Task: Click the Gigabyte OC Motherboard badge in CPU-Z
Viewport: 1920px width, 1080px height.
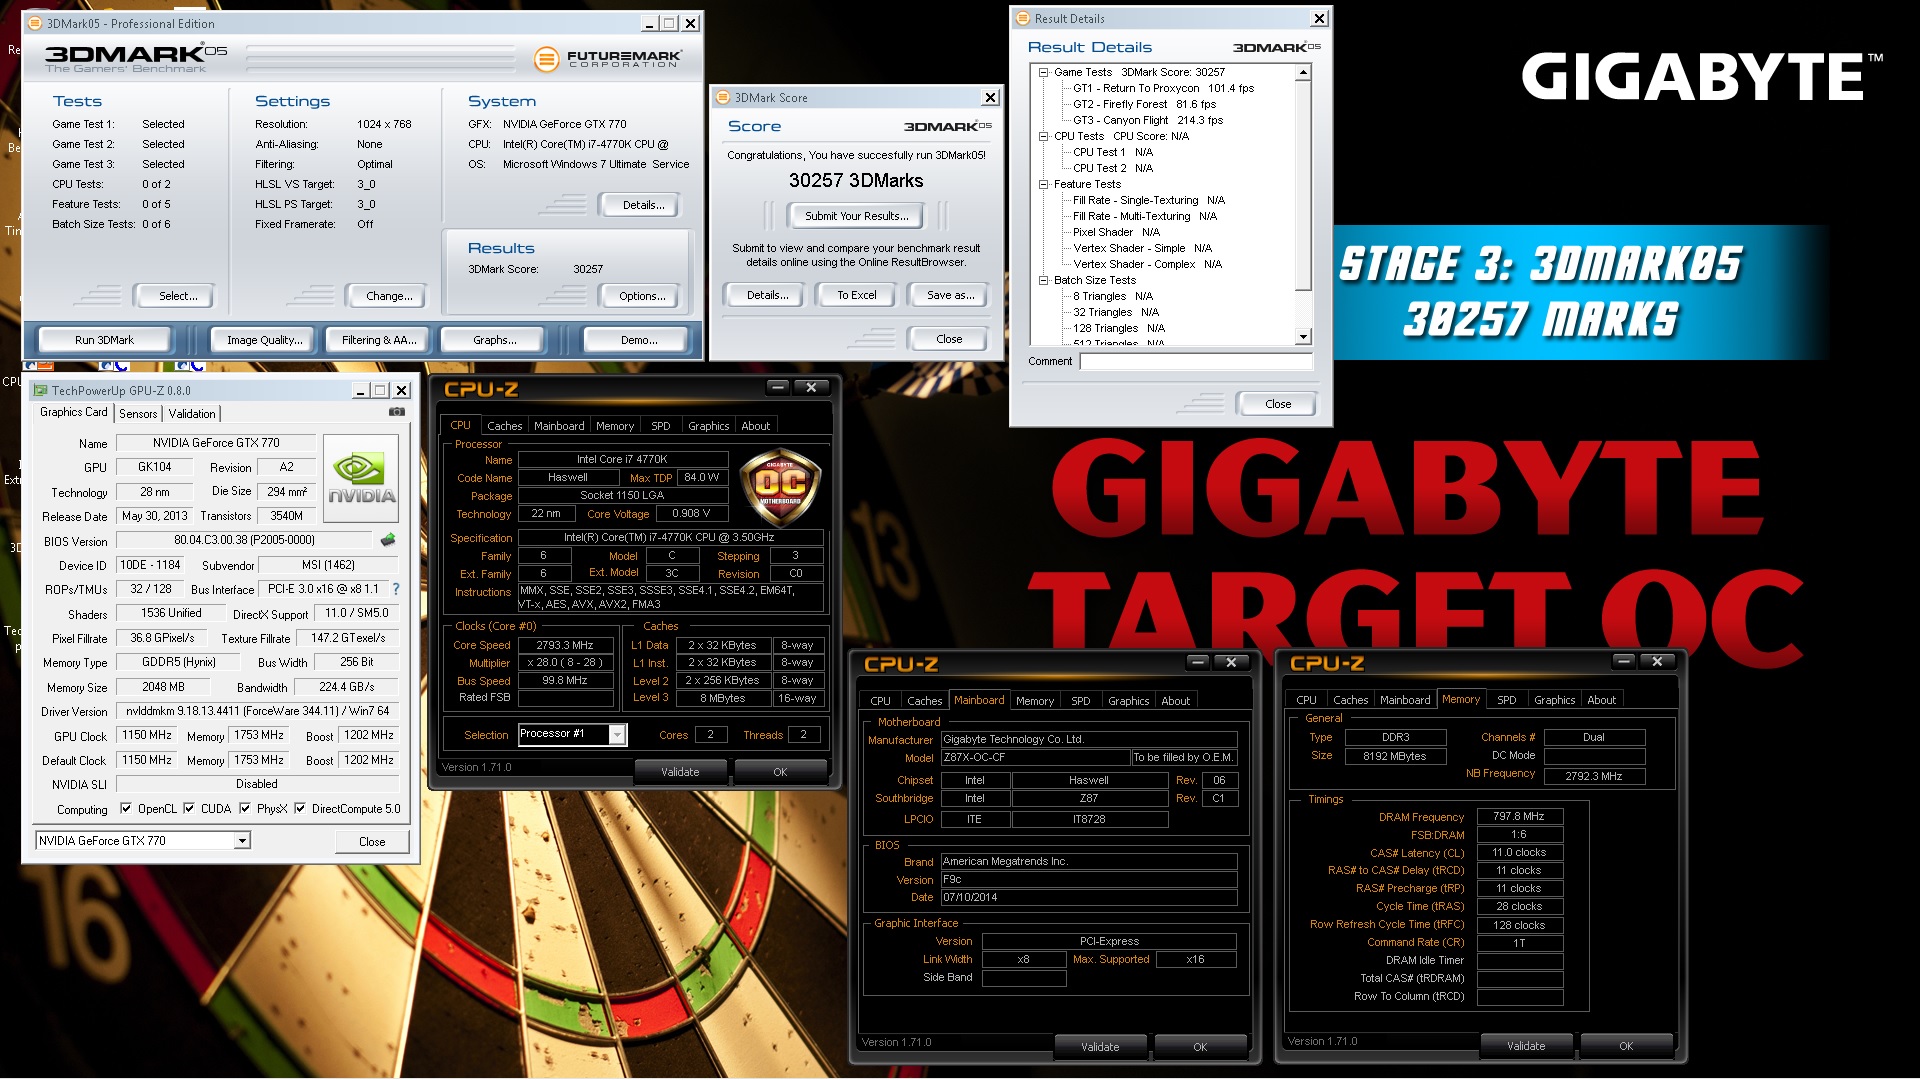Action: pos(780,488)
